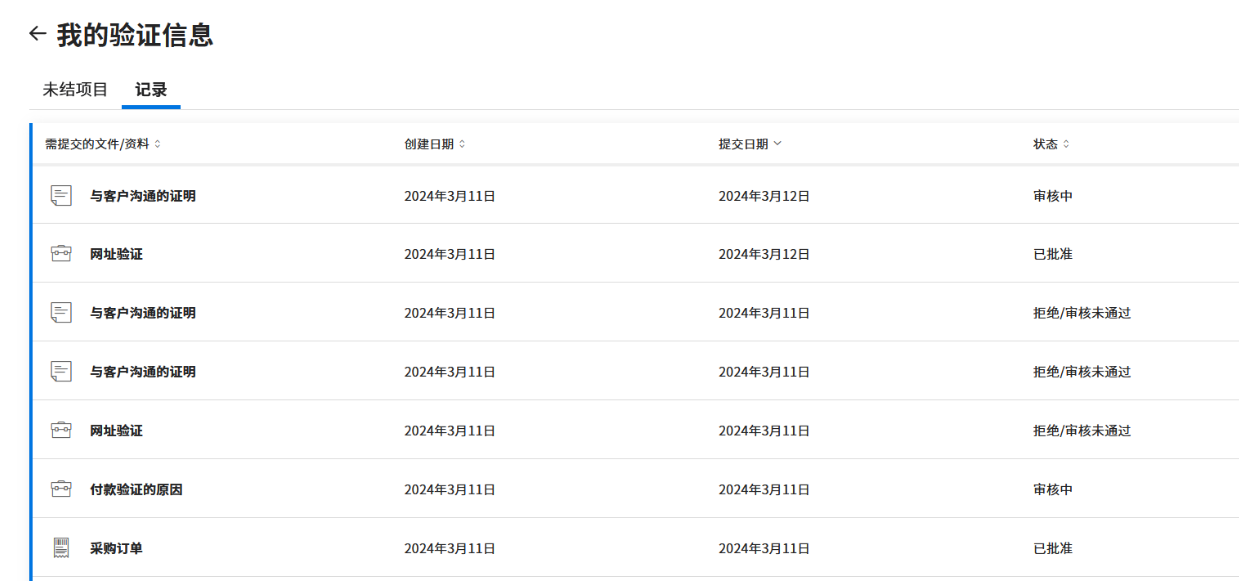Screen dimensions: 1239x581
Task: Click briefcase icon of the 已批准 网址验证 row
Action: coord(62,254)
